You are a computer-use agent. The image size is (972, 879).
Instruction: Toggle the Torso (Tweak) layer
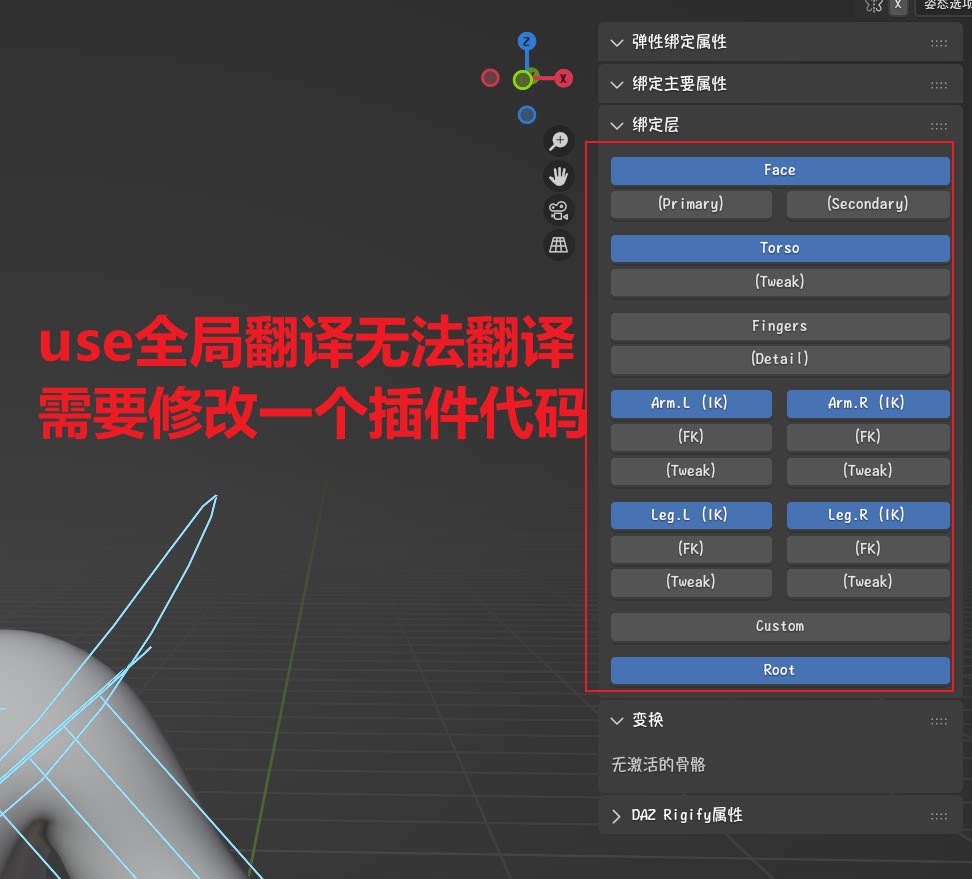[780, 282]
